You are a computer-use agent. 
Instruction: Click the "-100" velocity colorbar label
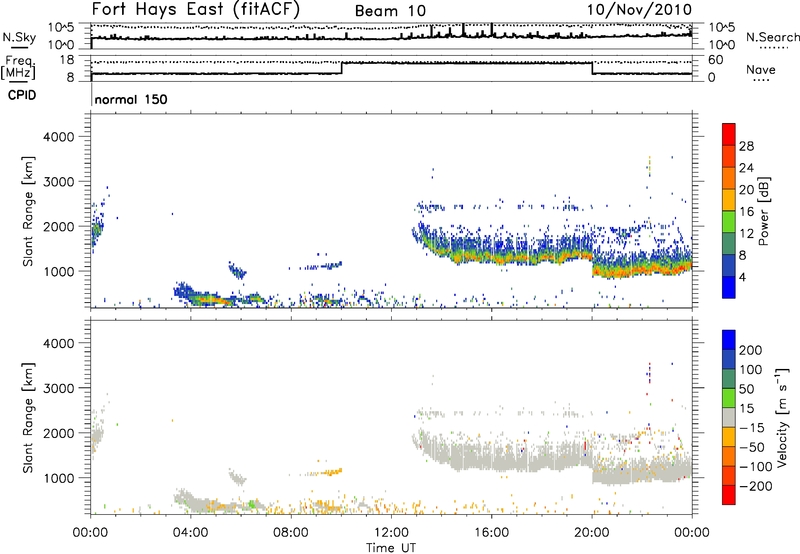pos(755,467)
